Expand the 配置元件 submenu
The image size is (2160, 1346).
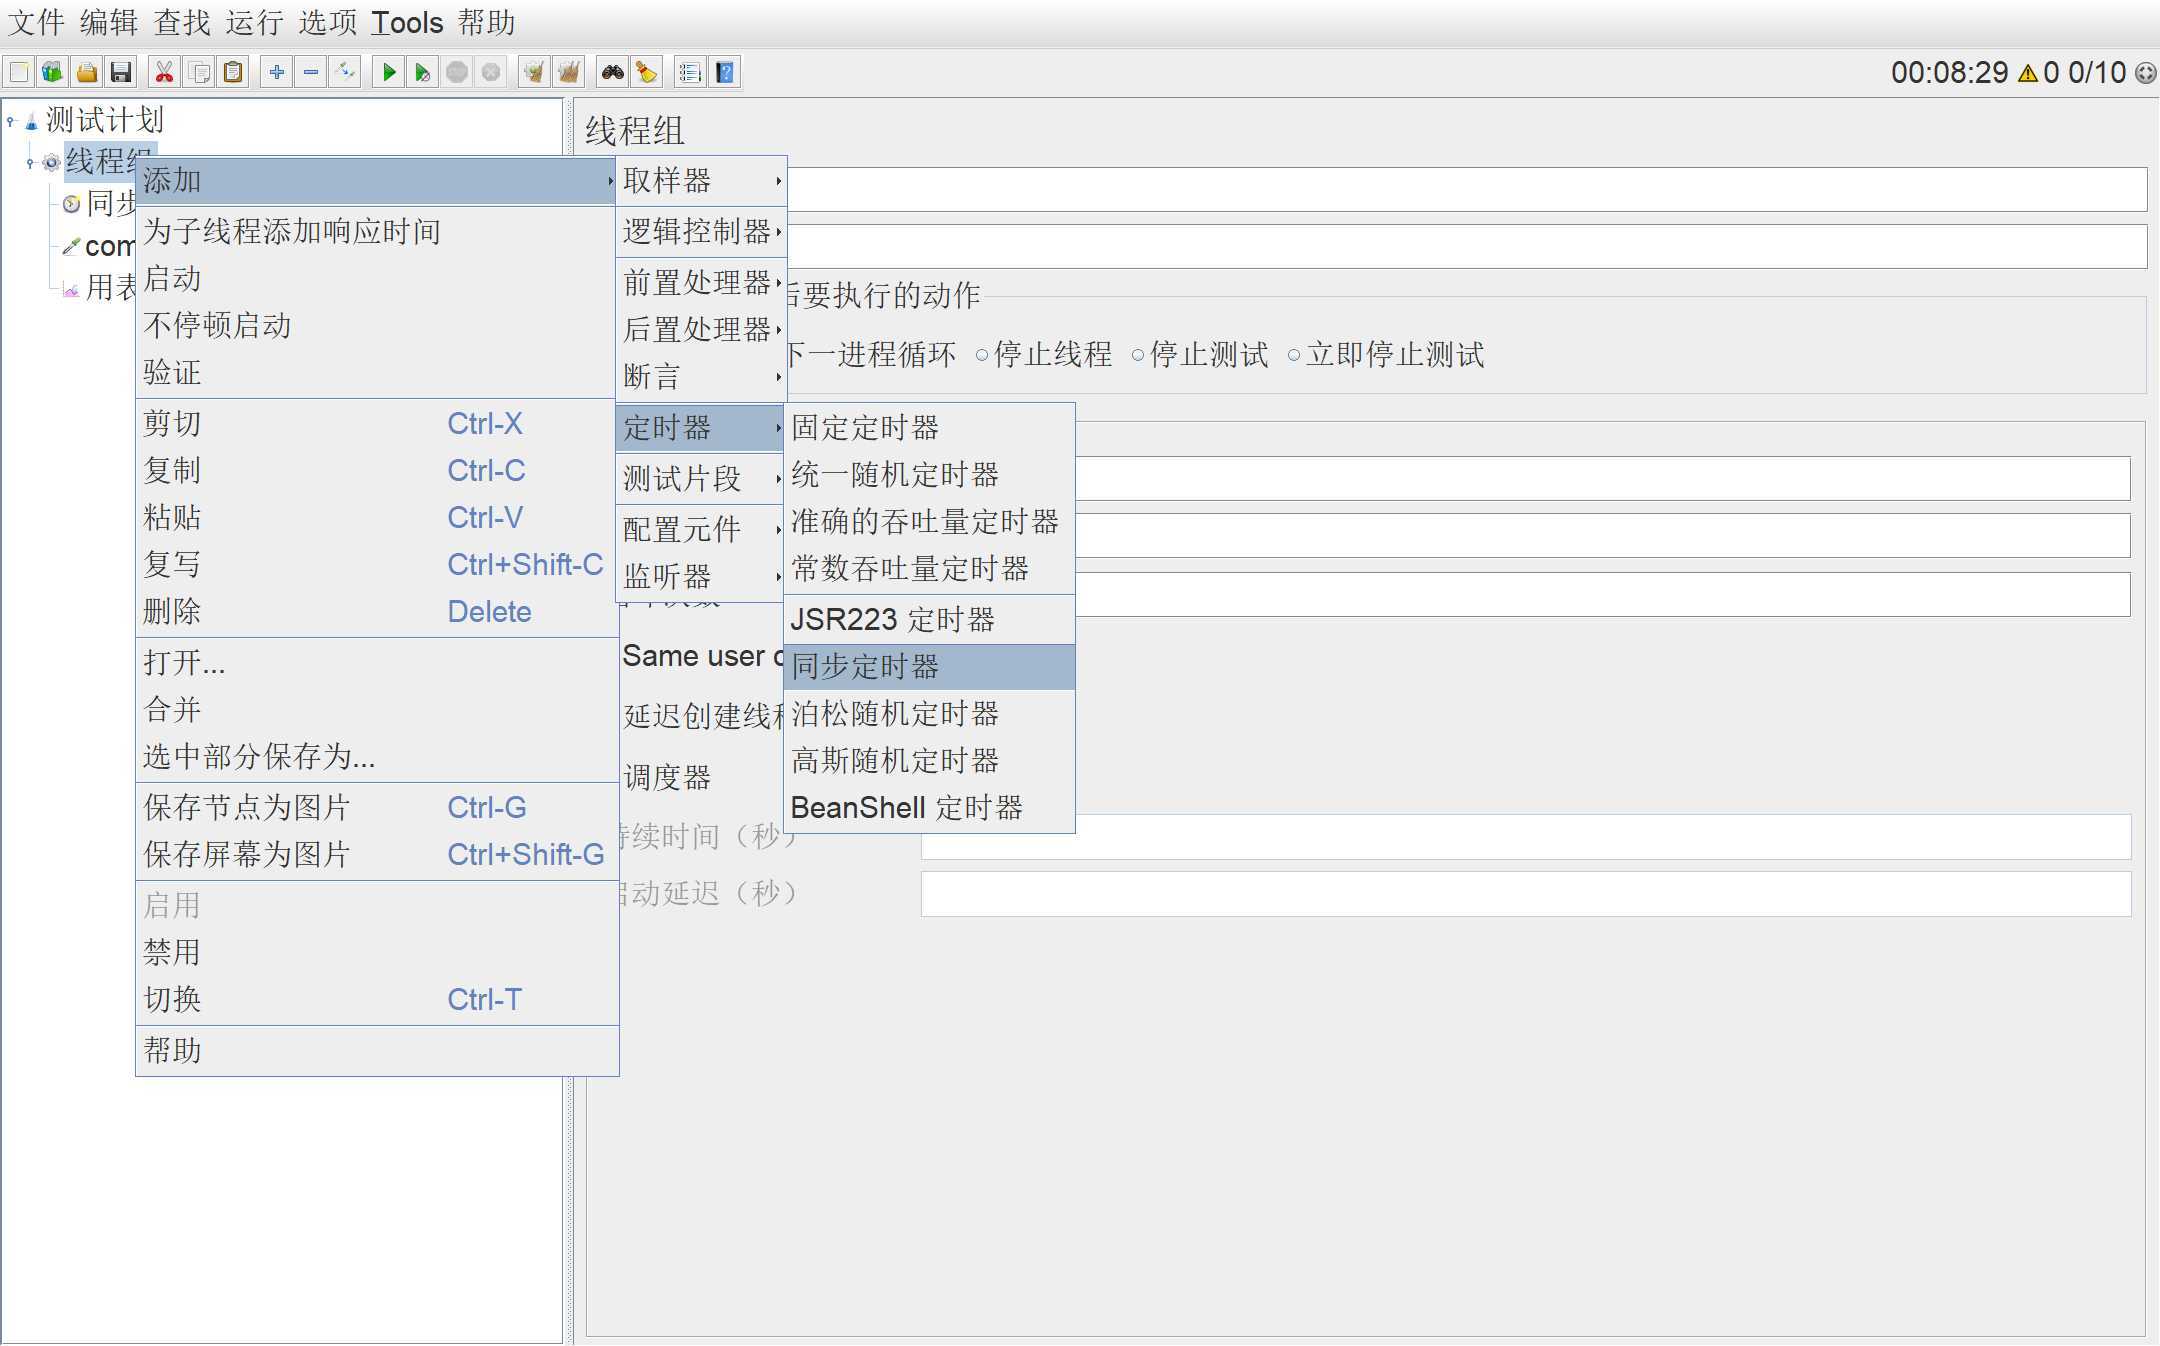(701, 530)
